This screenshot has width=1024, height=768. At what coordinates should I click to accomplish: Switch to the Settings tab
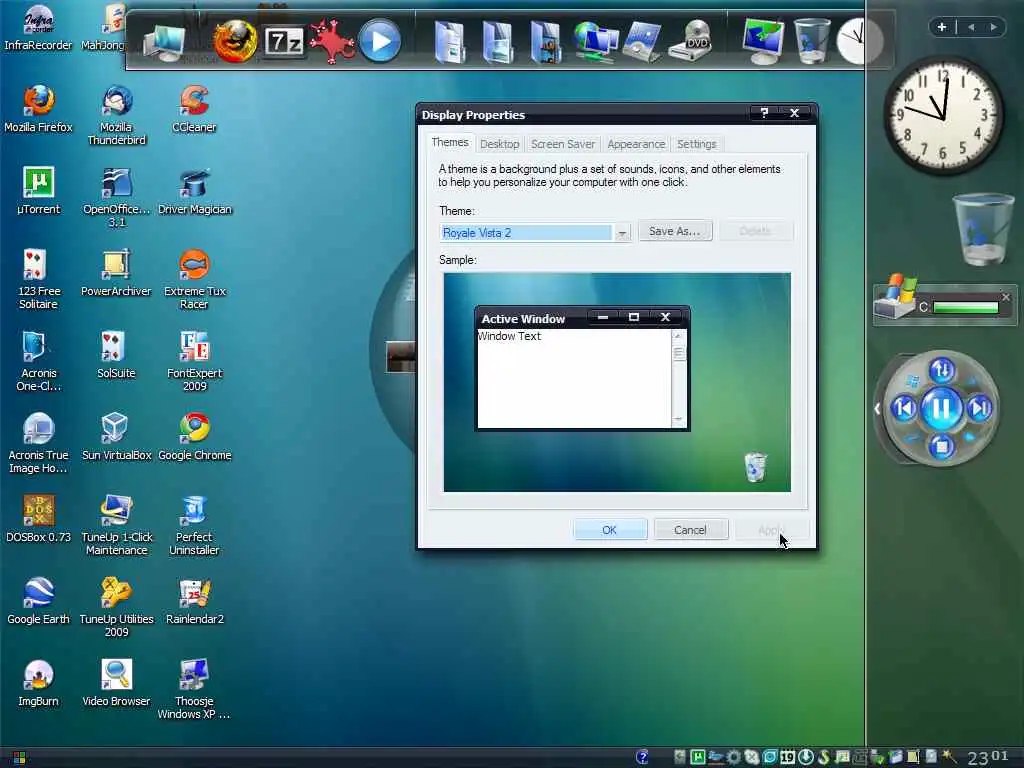(x=696, y=144)
